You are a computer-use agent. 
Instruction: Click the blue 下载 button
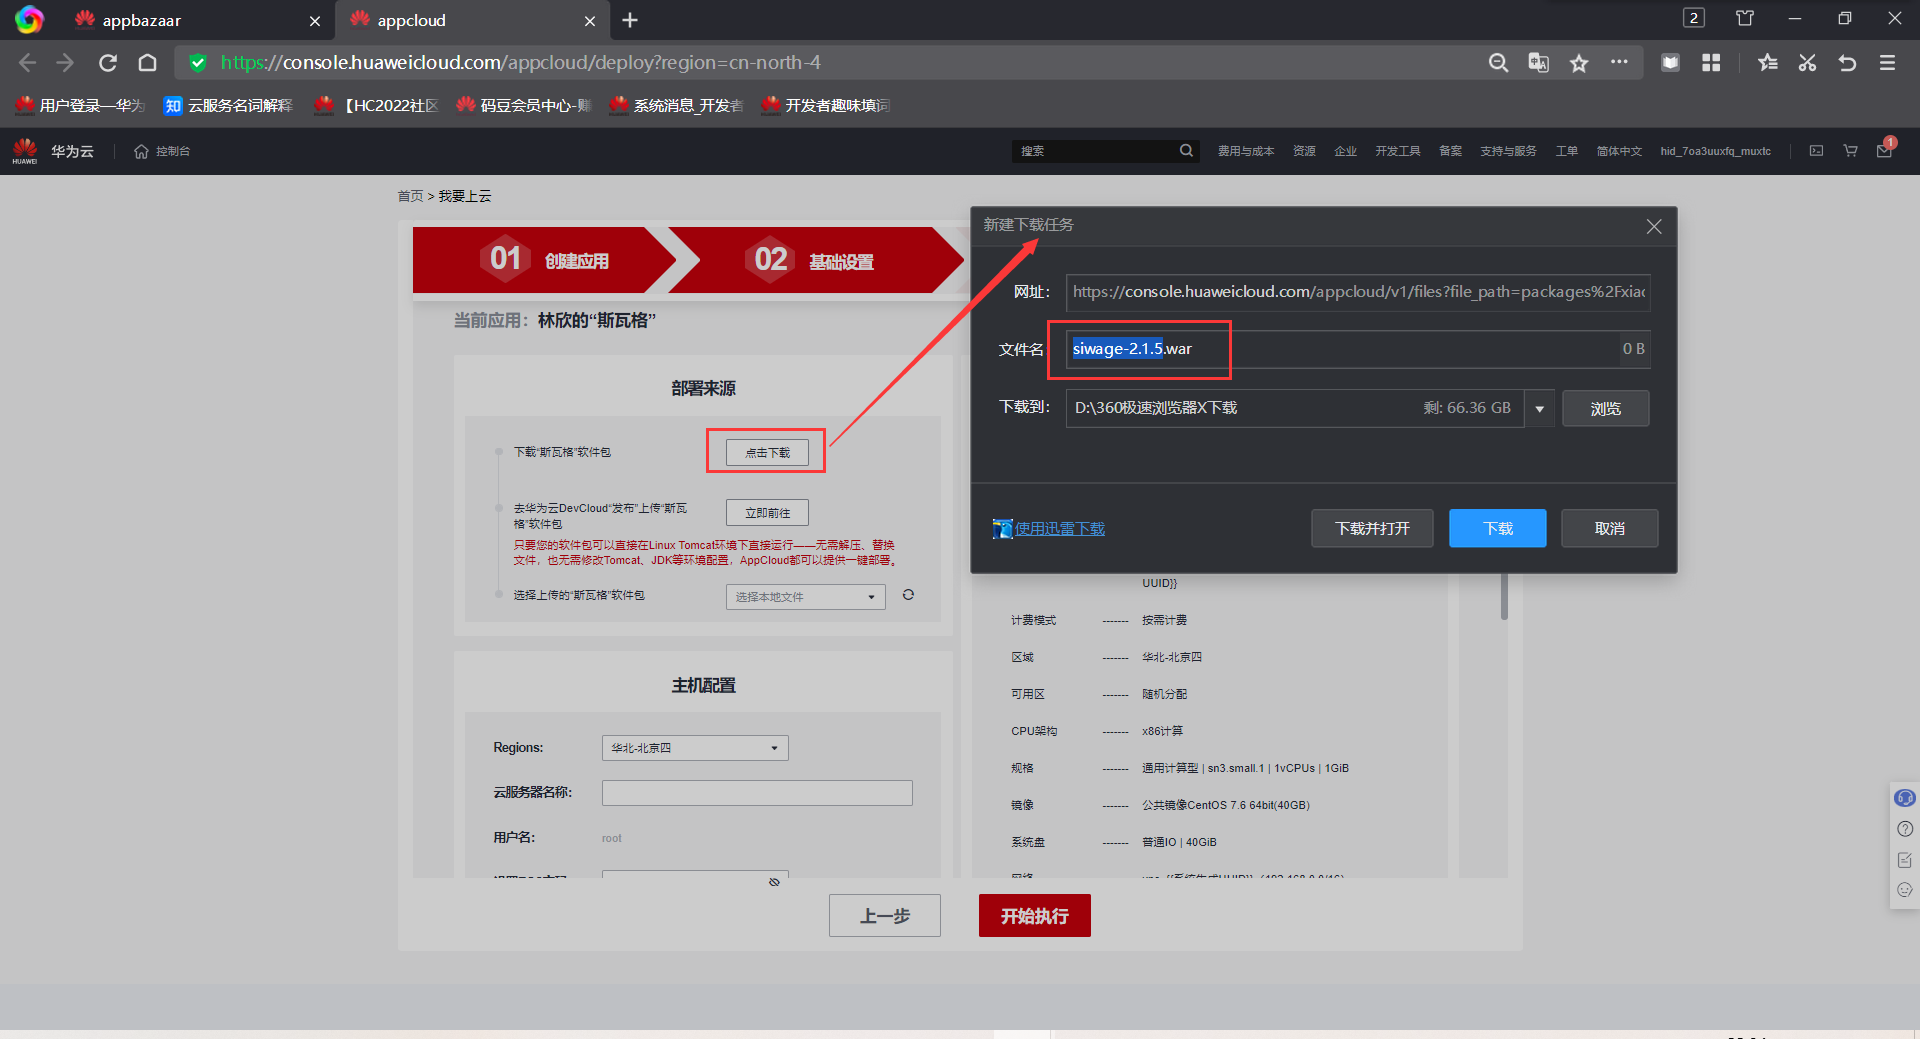[x=1497, y=528]
